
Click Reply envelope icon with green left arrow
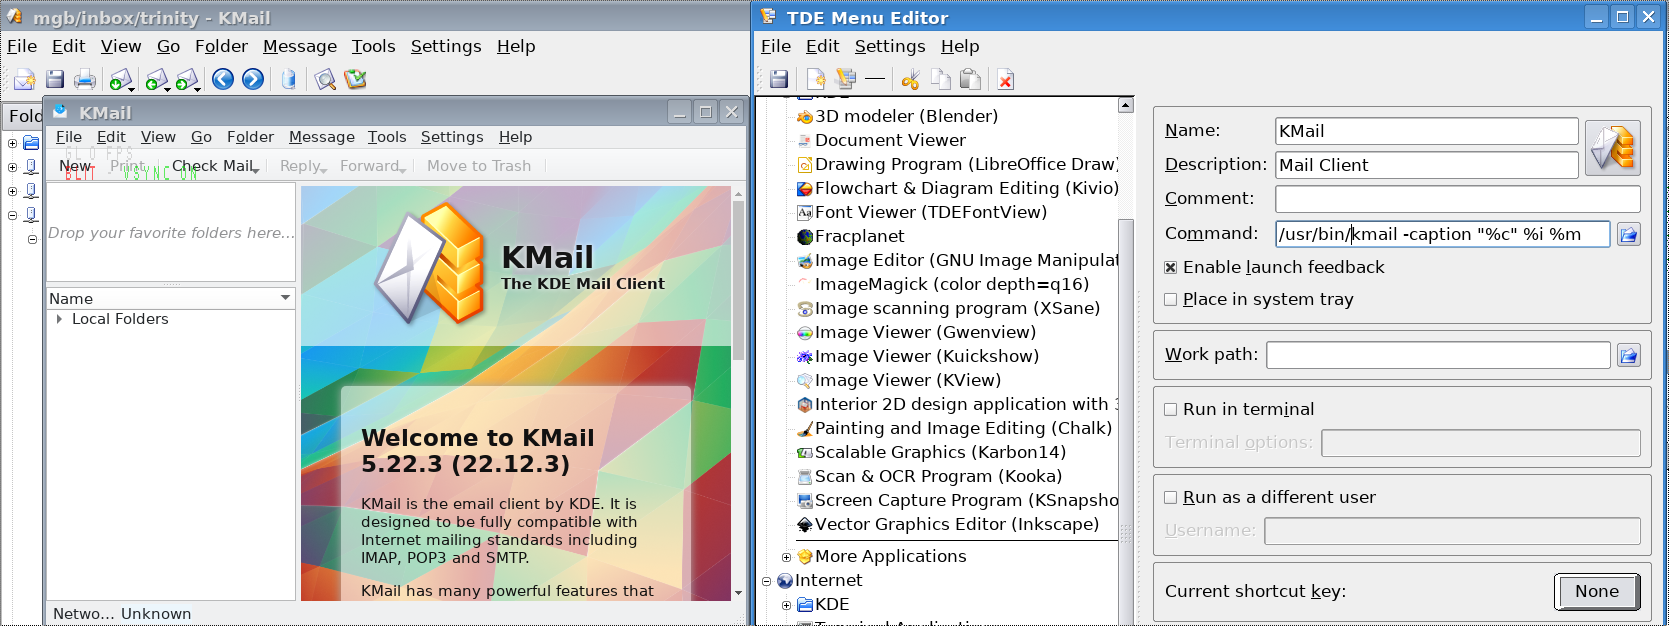156,80
